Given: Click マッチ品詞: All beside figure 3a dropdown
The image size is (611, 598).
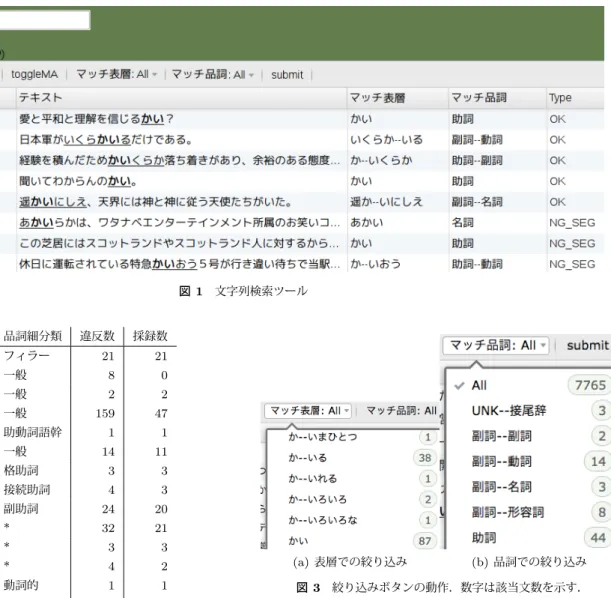Looking at the screenshot, I should pos(401,411).
